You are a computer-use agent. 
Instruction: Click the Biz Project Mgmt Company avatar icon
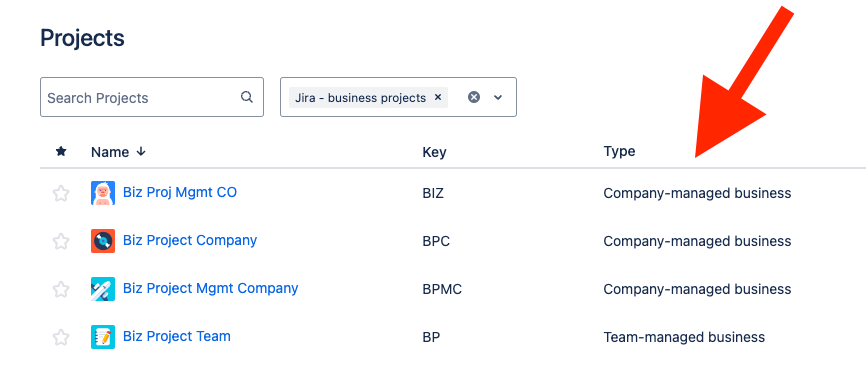tap(103, 289)
